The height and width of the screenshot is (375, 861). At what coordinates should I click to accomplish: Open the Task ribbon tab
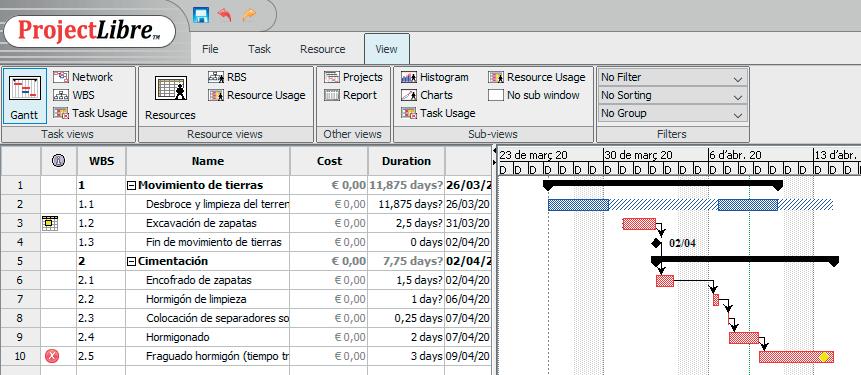(259, 49)
